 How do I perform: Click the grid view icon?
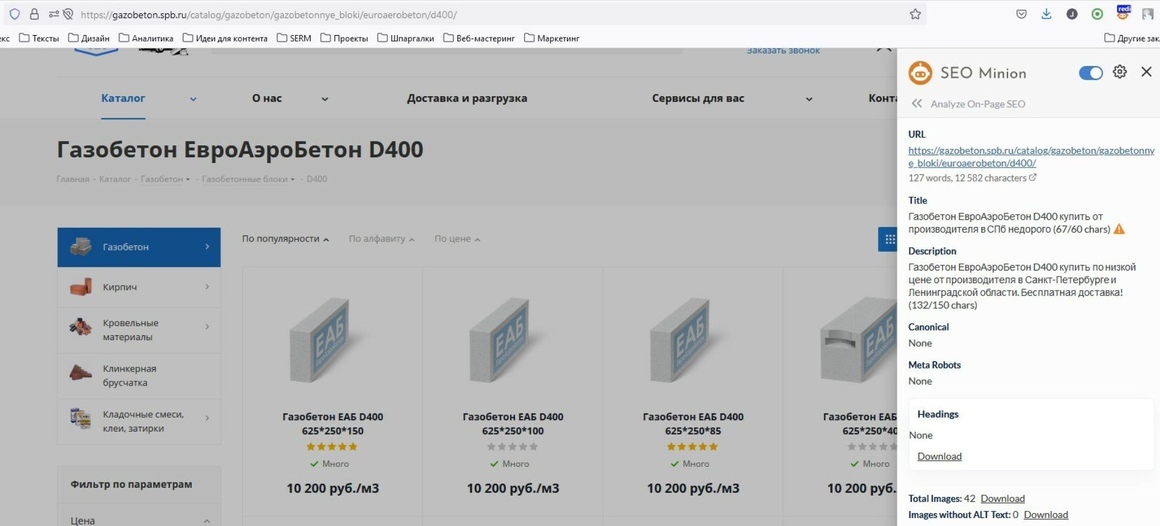pos(888,239)
